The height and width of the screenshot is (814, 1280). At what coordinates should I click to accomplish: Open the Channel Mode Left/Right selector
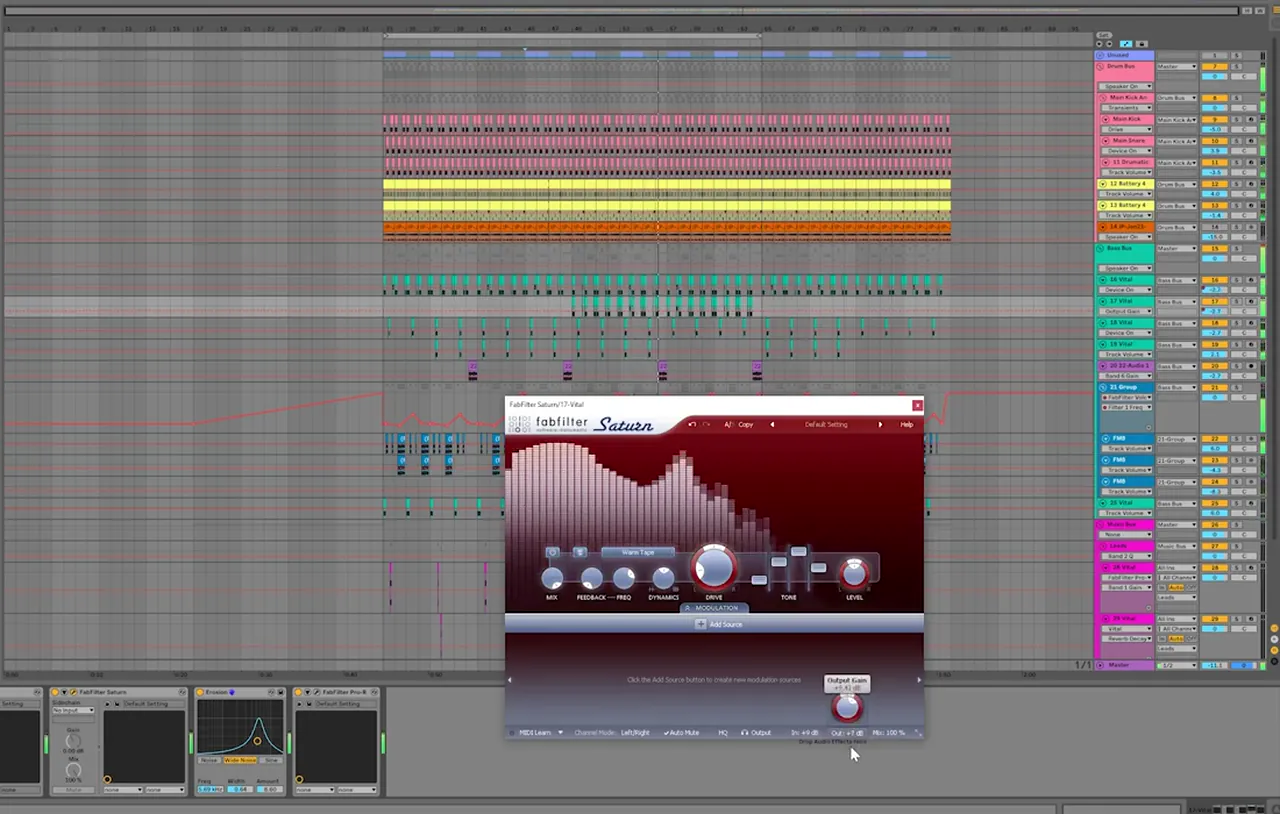(x=635, y=732)
